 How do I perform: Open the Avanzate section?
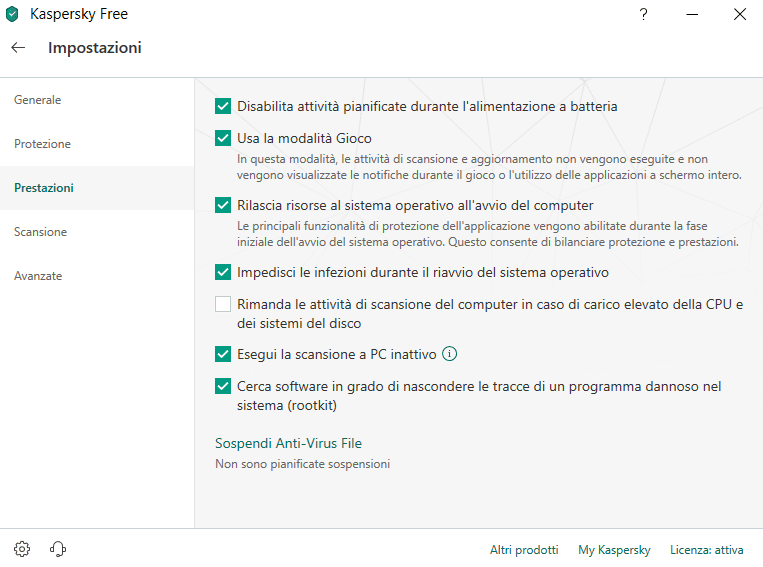(38, 276)
